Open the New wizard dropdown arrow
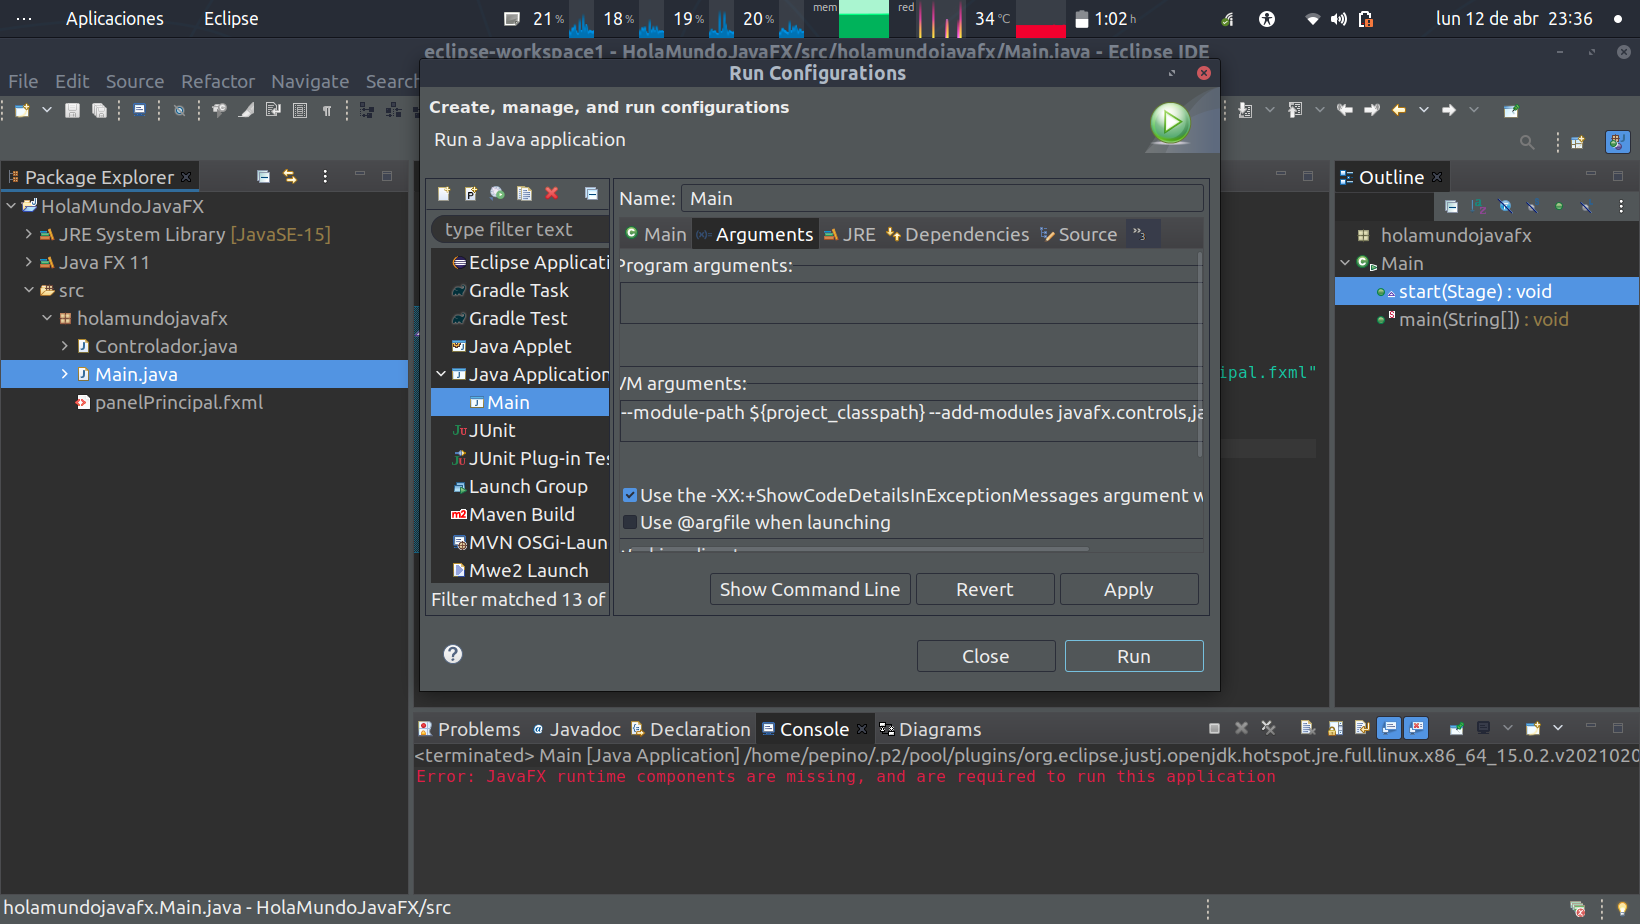1640x924 pixels. (46, 111)
